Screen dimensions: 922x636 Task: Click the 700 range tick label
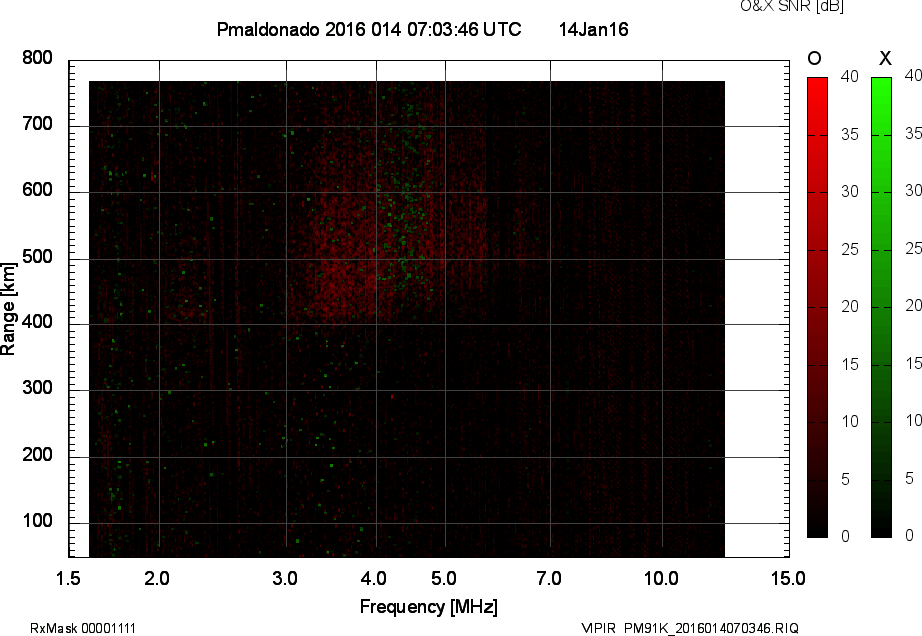tap(37, 124)
